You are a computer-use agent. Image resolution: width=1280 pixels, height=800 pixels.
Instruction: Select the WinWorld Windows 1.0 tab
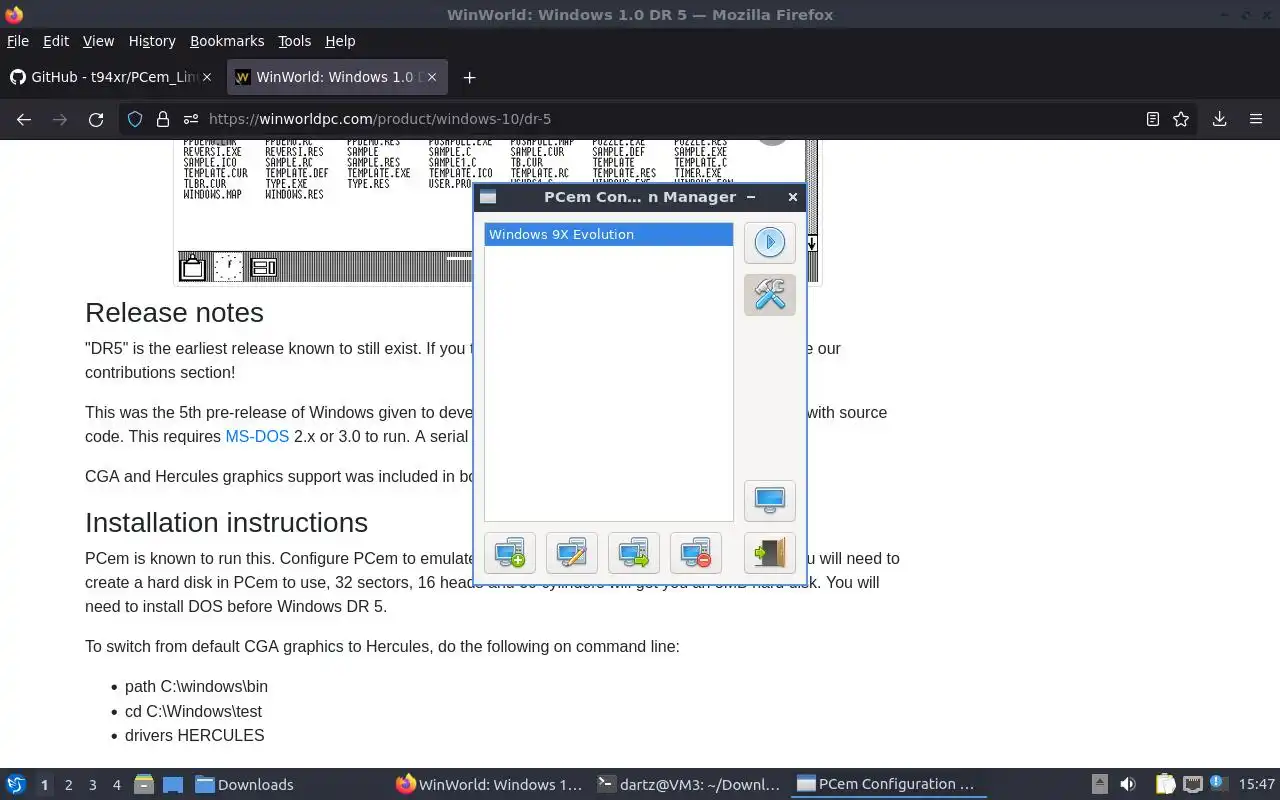pyautogui.click(x=338, y=77)
